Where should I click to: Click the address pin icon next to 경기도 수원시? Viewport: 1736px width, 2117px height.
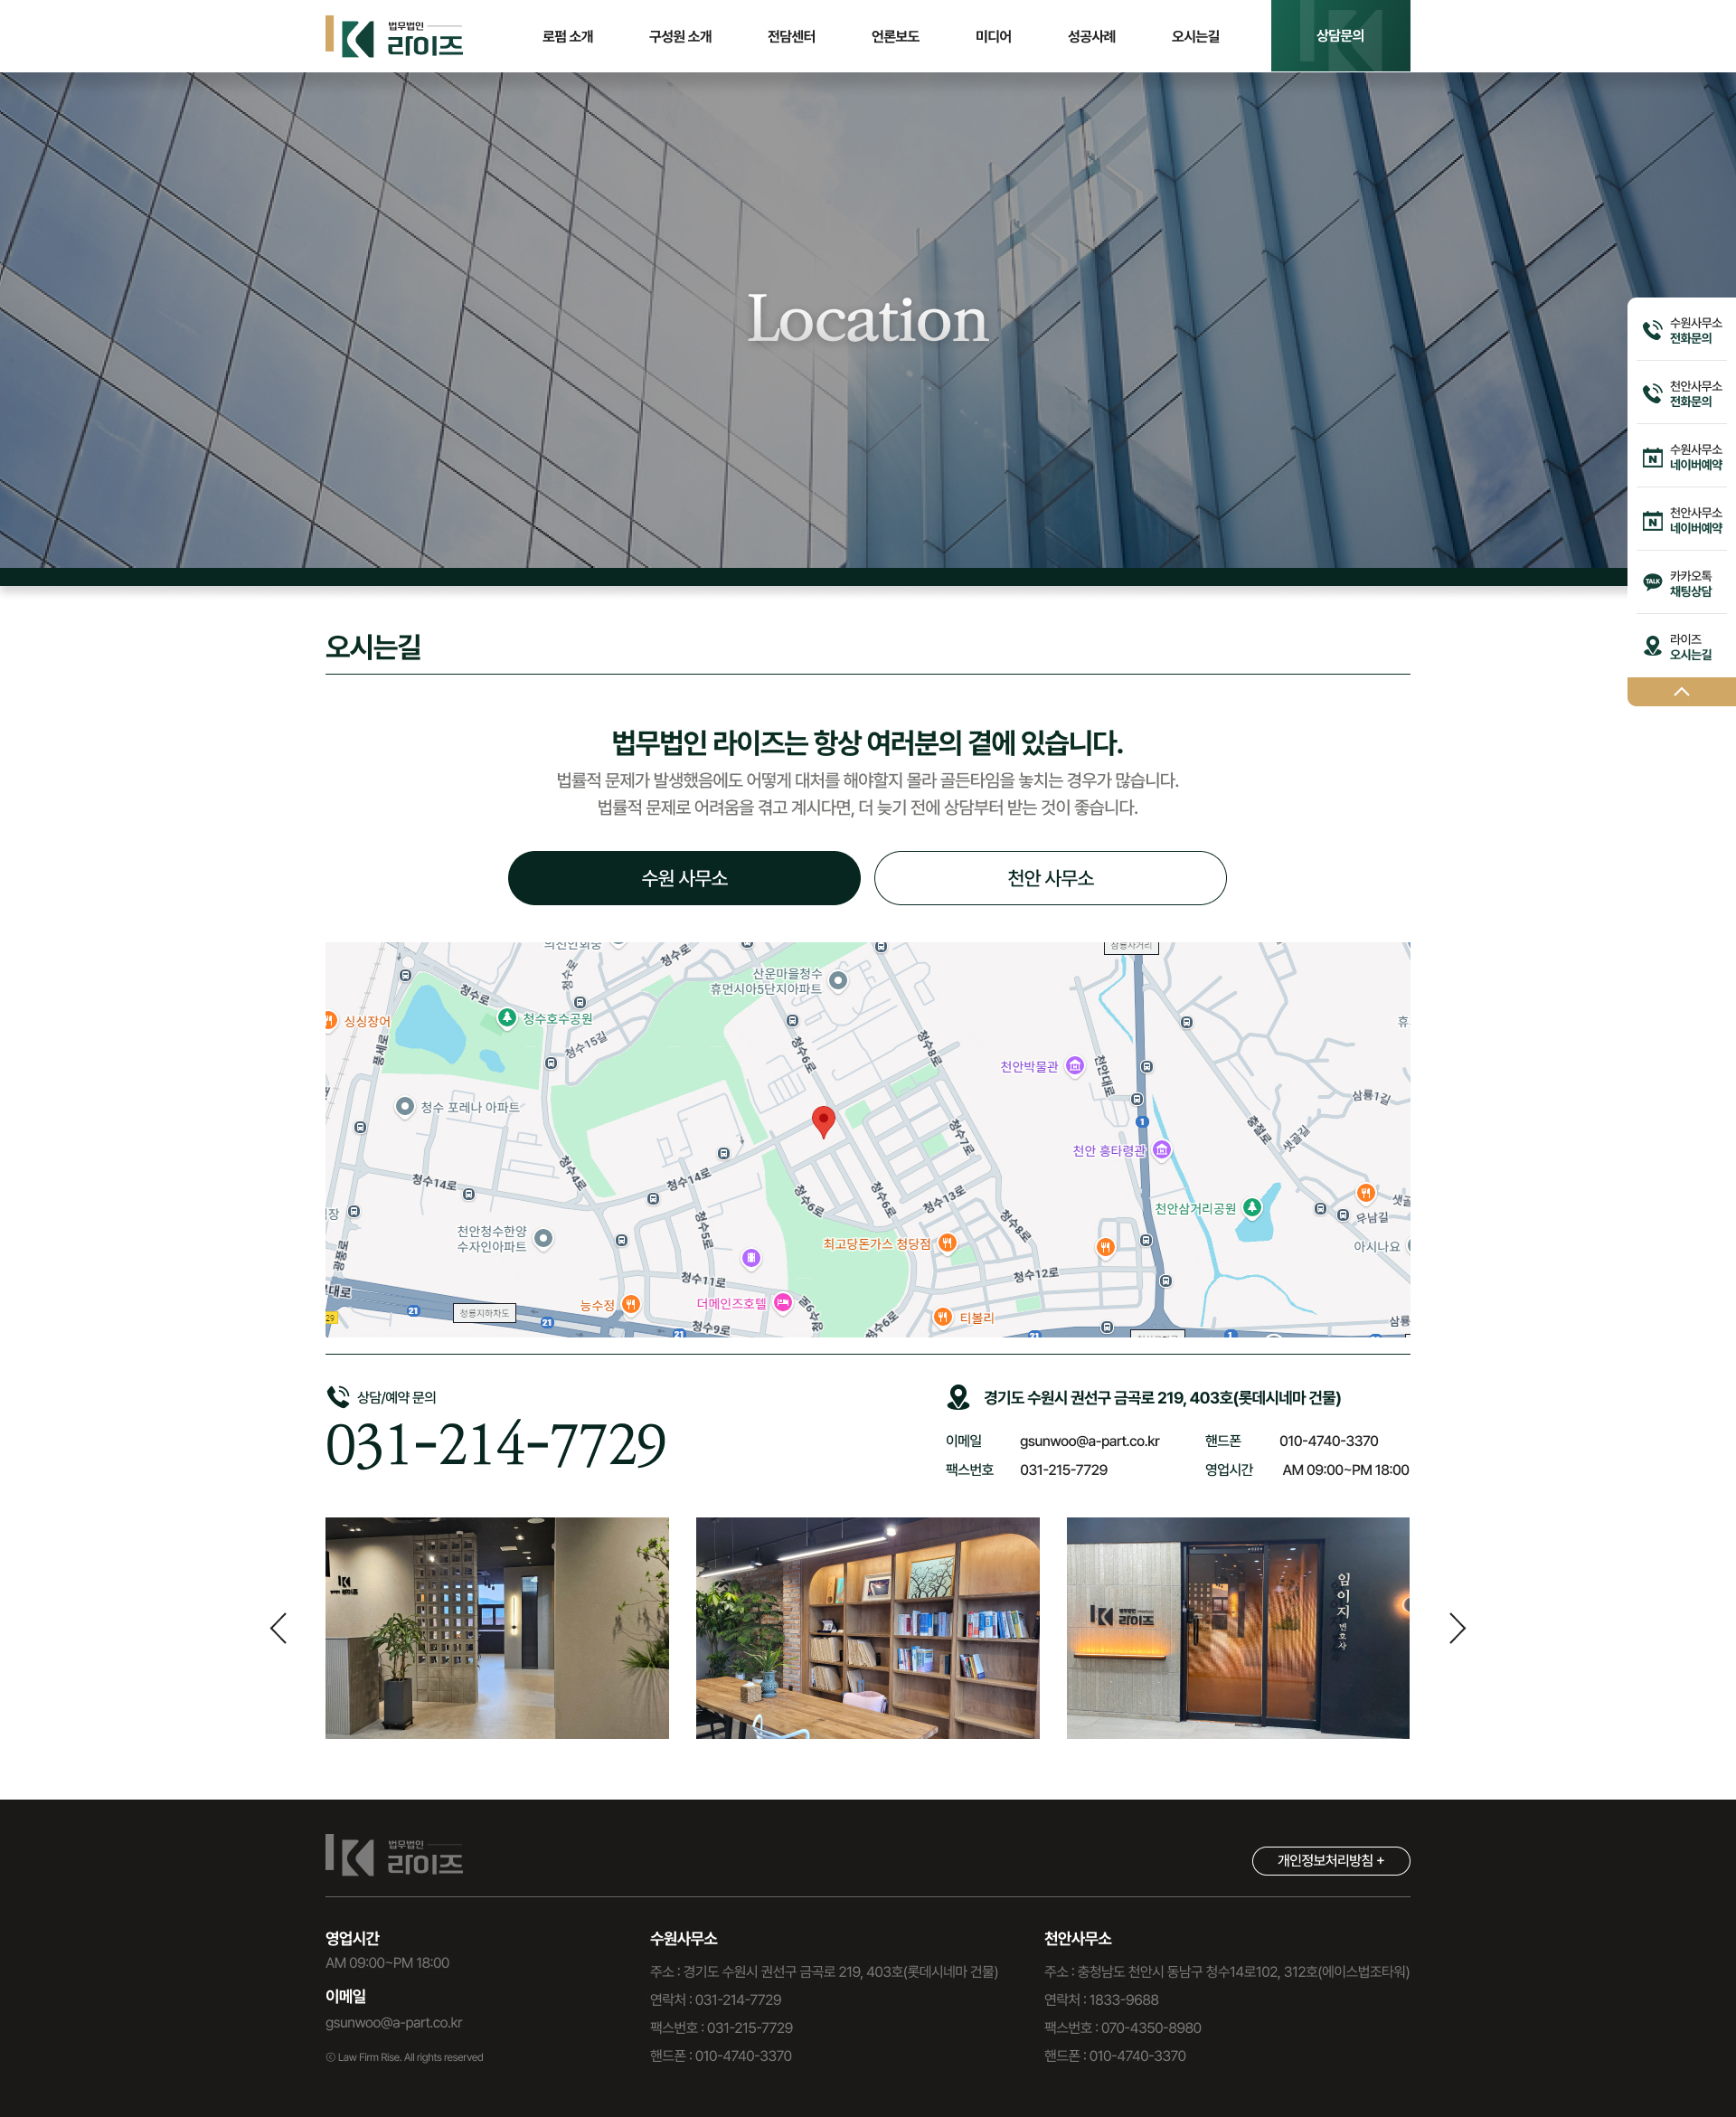click(x=958, y=1396)
